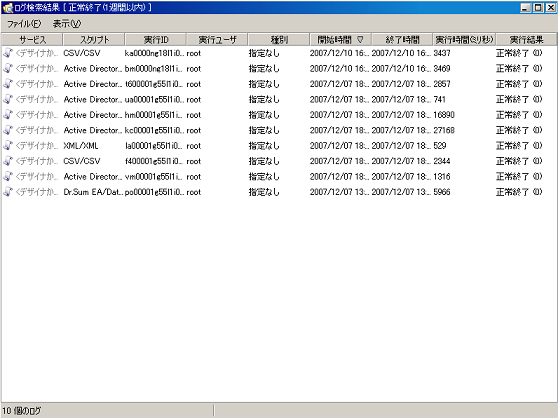Select the kc00001g55l1i0 execution ID cell
Screen dimensions: 558x418
(x=154, y=130)
